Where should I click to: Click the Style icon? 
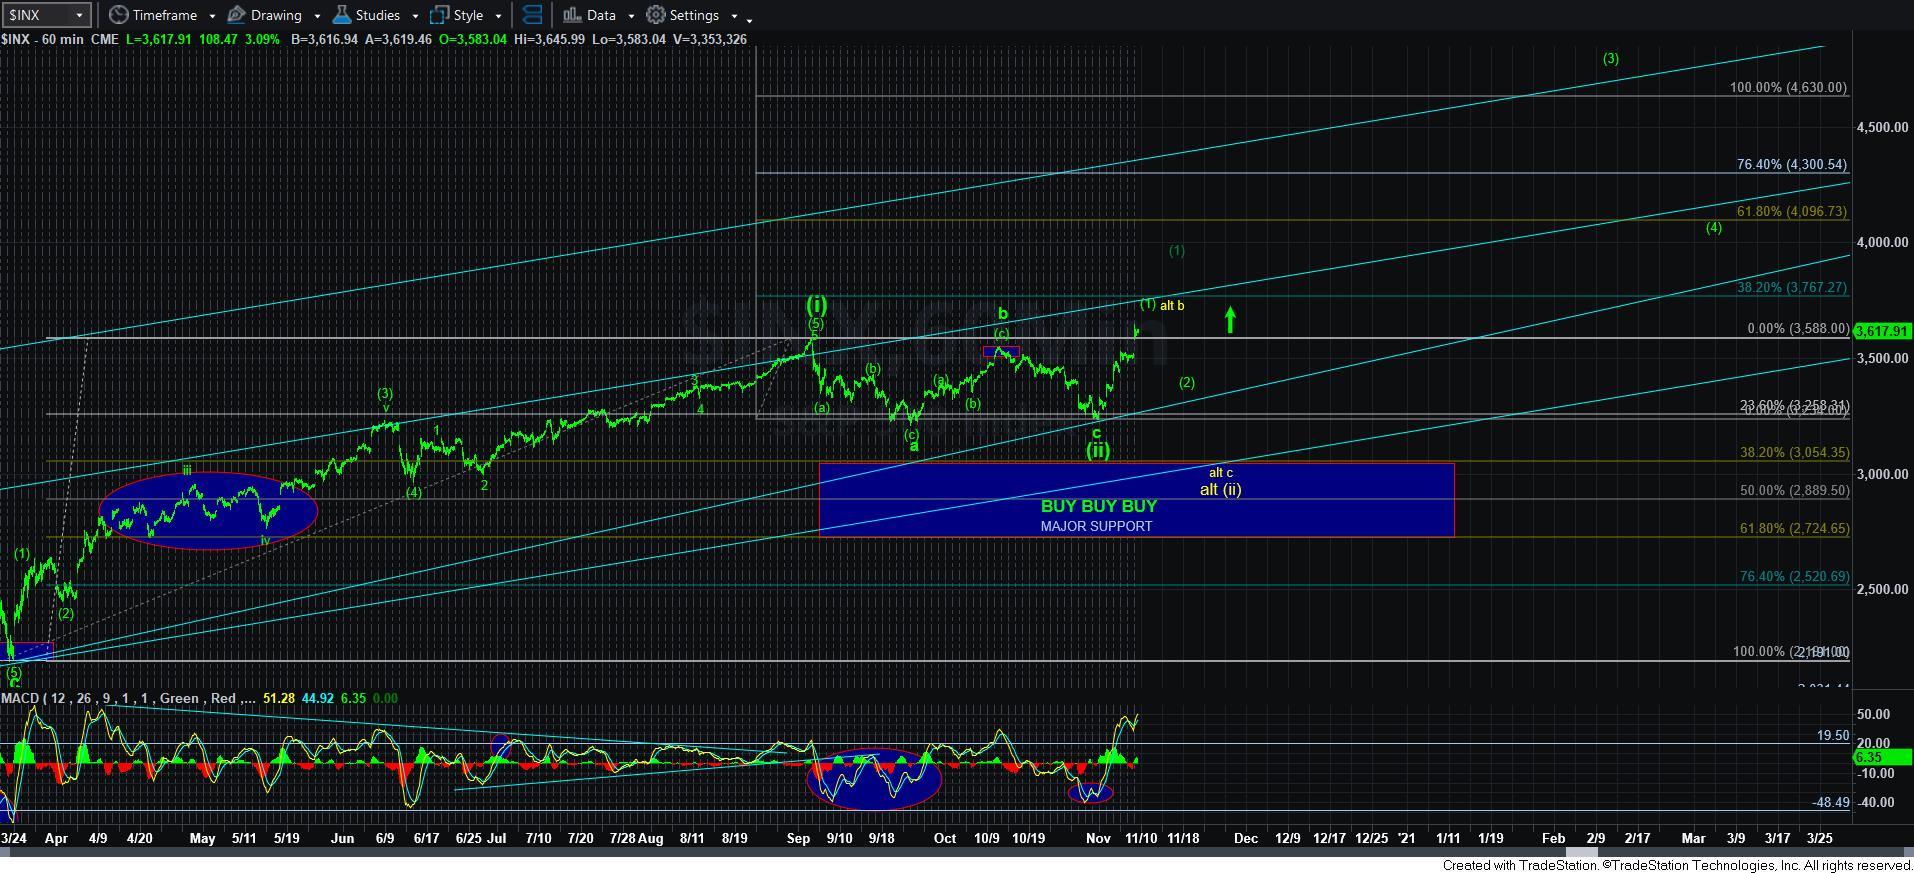pyautogui.click(x=439, y=15)
